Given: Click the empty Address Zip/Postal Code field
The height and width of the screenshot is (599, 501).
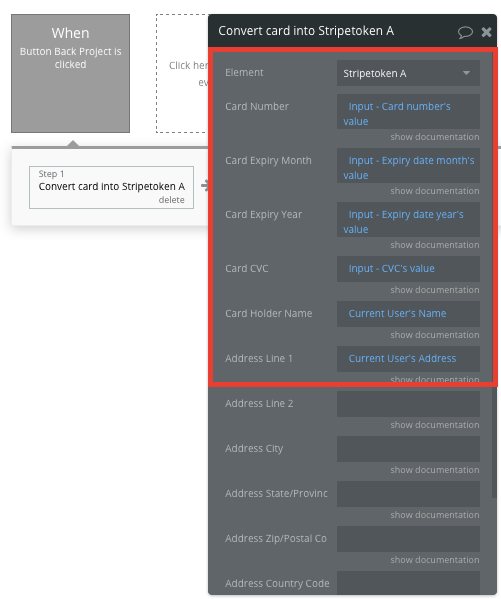Looking at the screenshot, I should point(408,539).
